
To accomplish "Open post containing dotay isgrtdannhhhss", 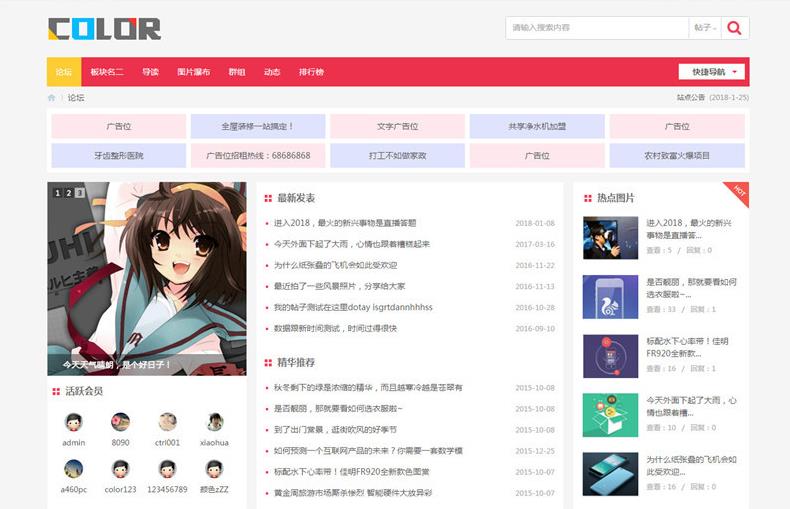I will (x=353, y=307).
